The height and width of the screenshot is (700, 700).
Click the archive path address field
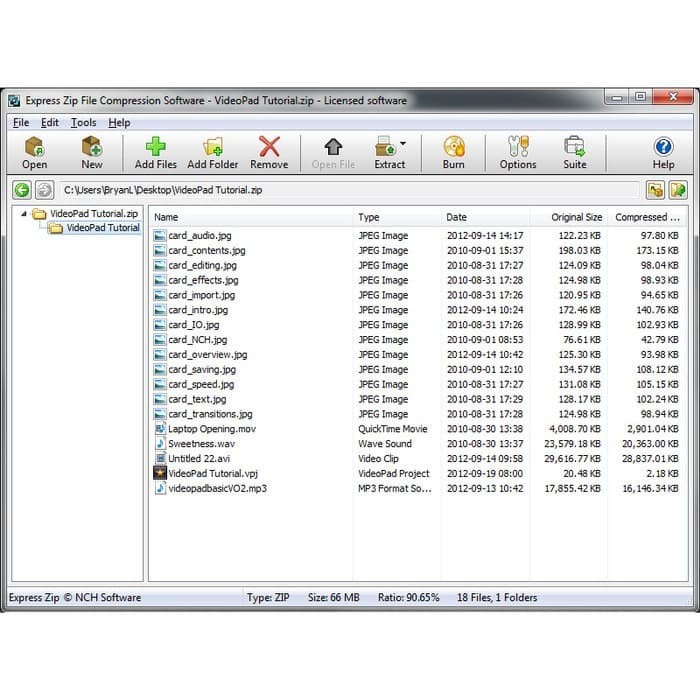tap(350, 190)
